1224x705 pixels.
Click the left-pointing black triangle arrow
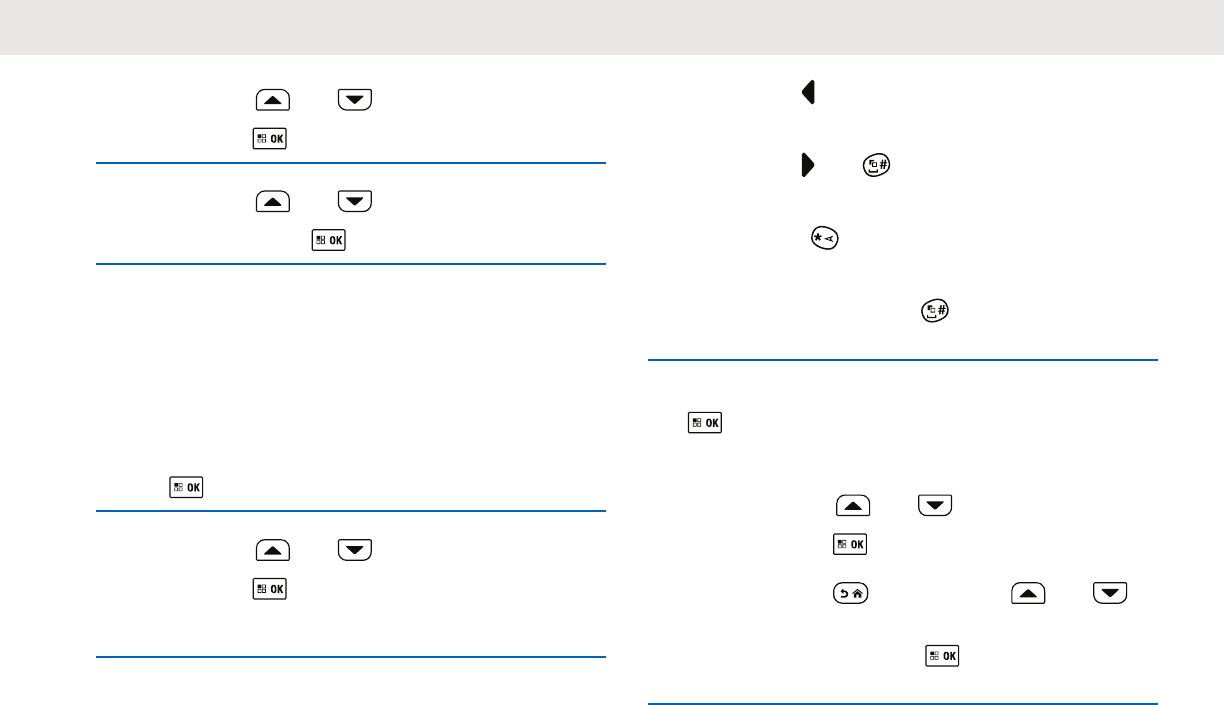point(808,93)
